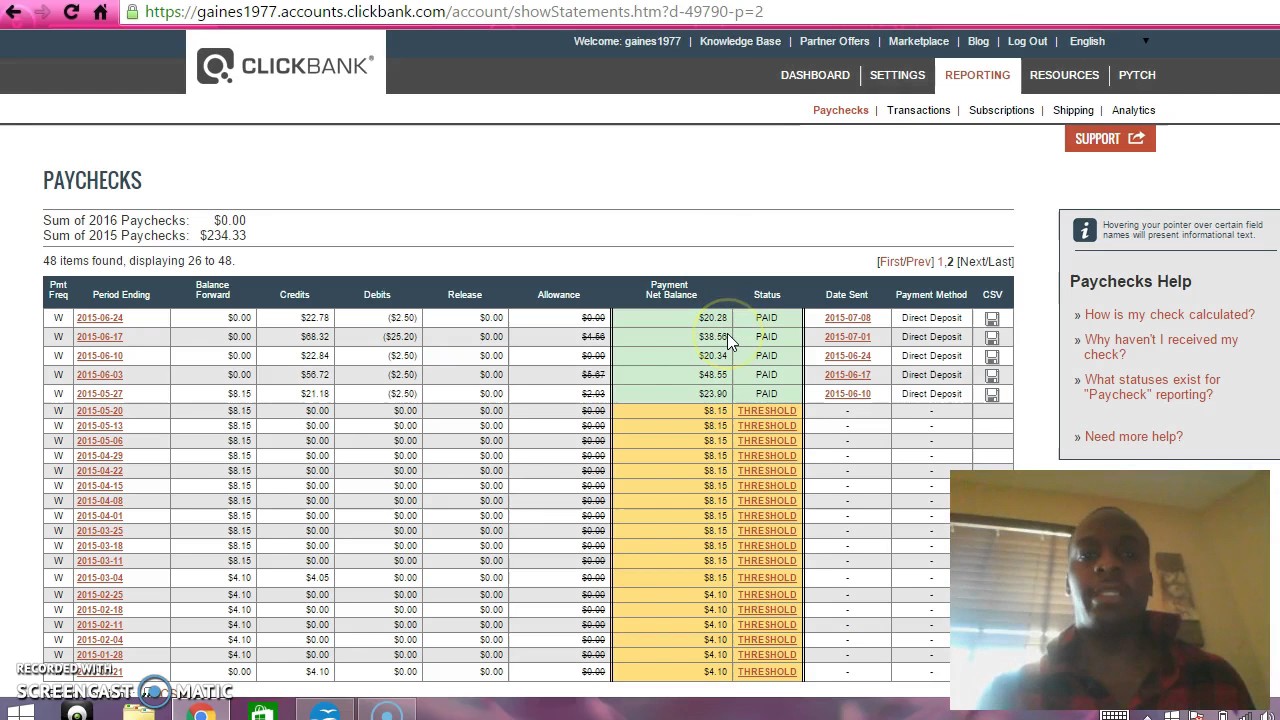Click the ClickBank logo
Image resolution: width=1280 pixels, height=720 pixels.
[285, 66]
